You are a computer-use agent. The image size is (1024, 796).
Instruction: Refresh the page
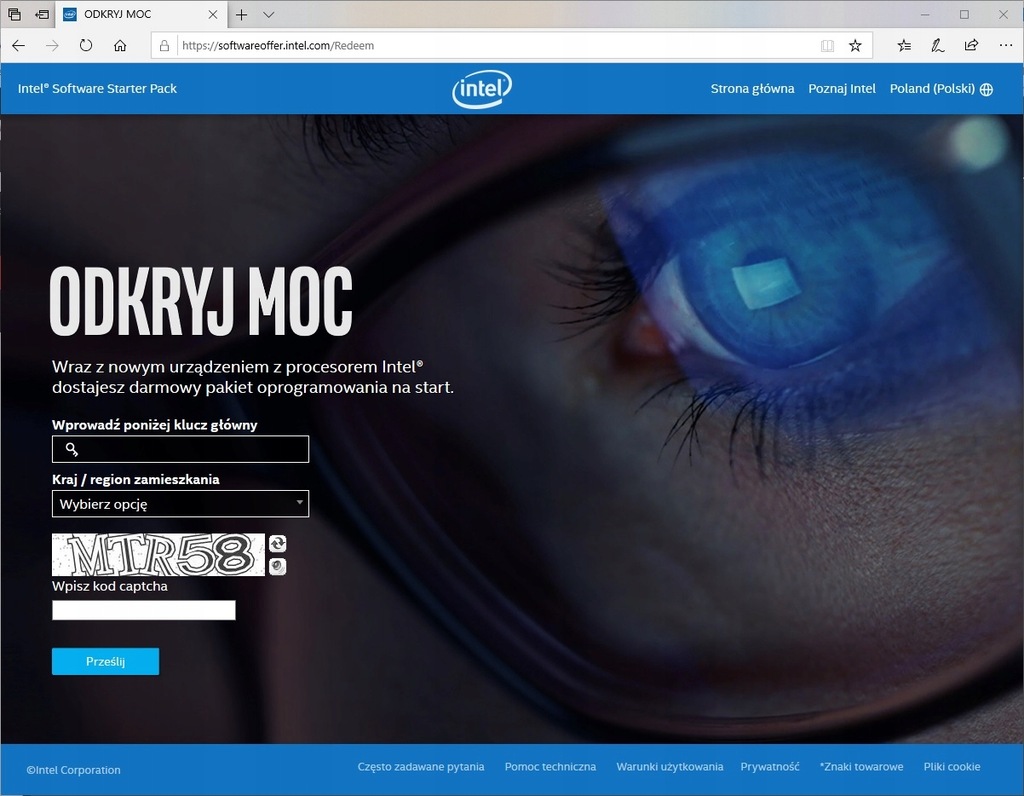coord(86,46)
